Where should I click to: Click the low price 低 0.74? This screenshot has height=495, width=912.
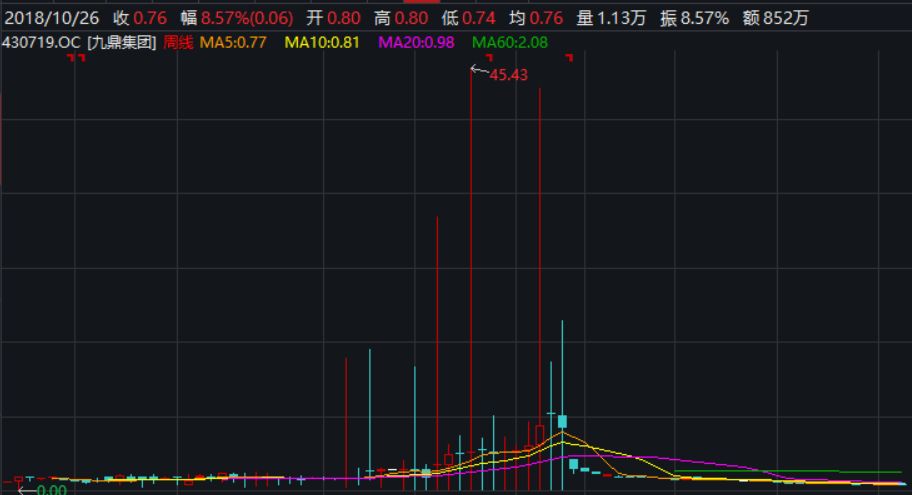pos(469,18)
